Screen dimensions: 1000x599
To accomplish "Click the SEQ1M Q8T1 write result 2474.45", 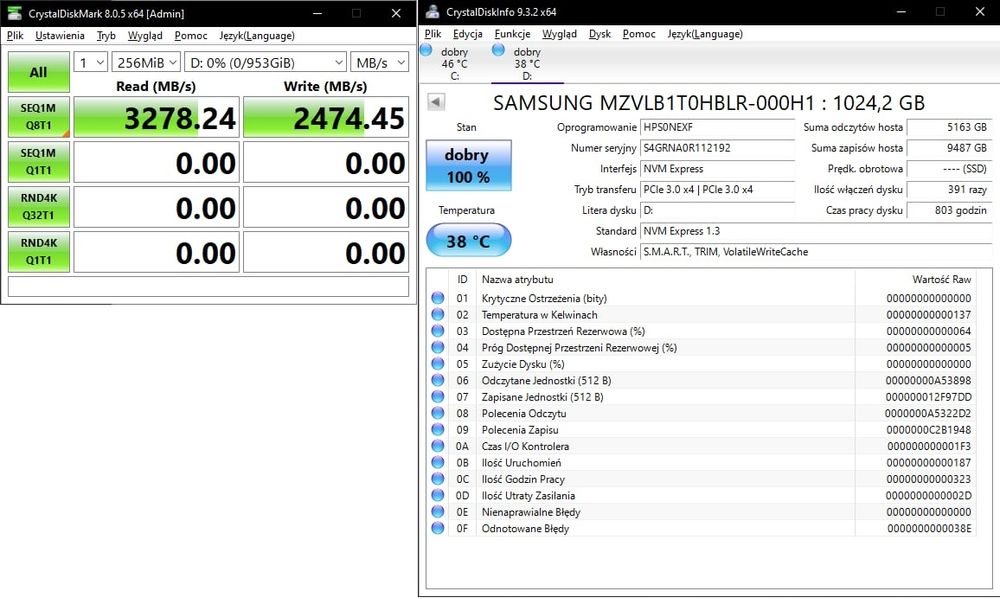I will 326,117.
